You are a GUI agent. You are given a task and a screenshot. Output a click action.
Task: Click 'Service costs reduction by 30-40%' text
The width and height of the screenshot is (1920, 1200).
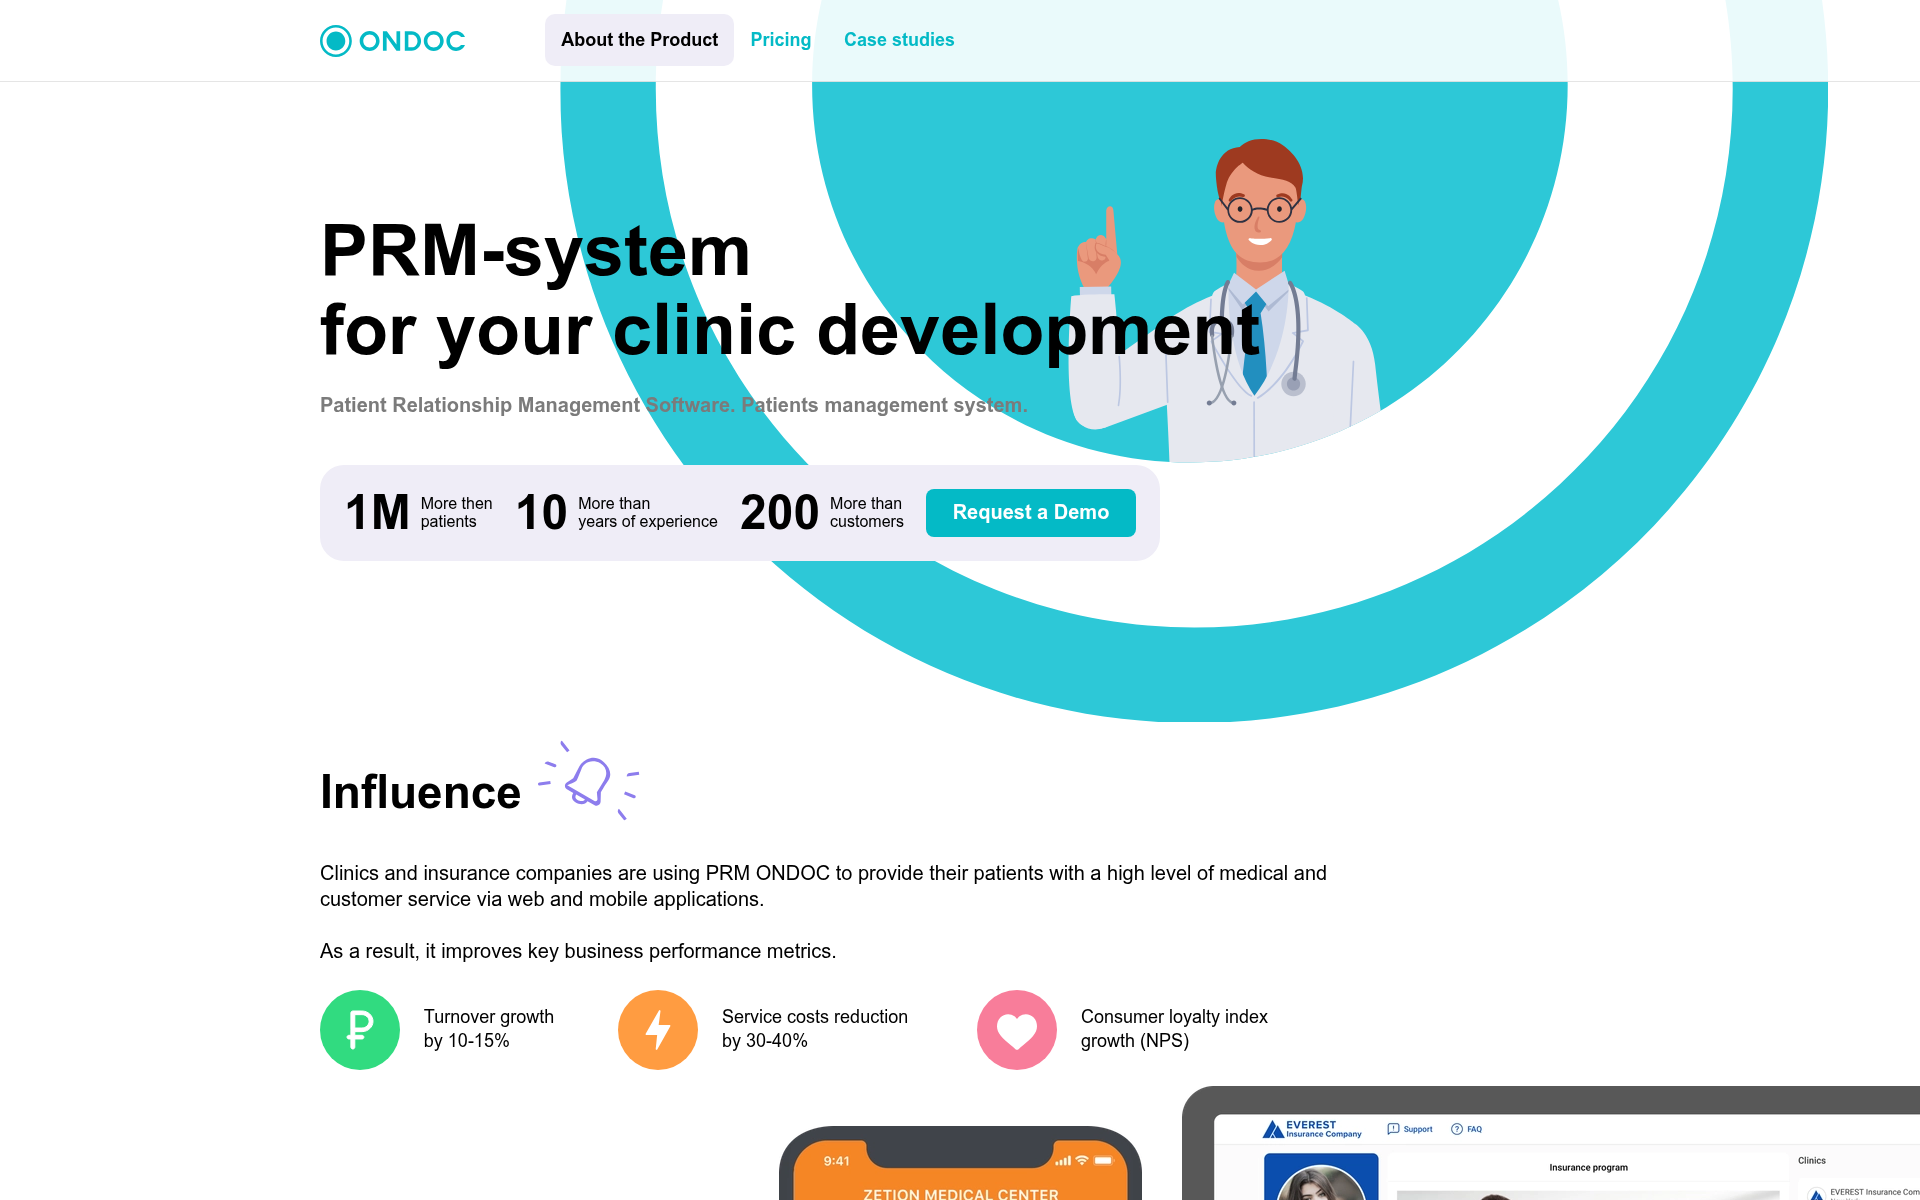coord(815,1029)
